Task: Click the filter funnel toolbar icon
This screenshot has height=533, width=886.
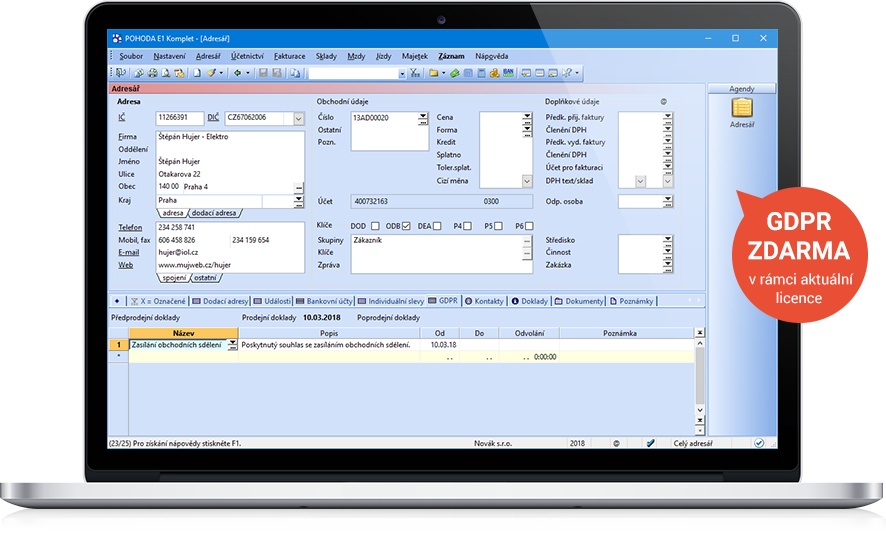Action: pos(415,73)
